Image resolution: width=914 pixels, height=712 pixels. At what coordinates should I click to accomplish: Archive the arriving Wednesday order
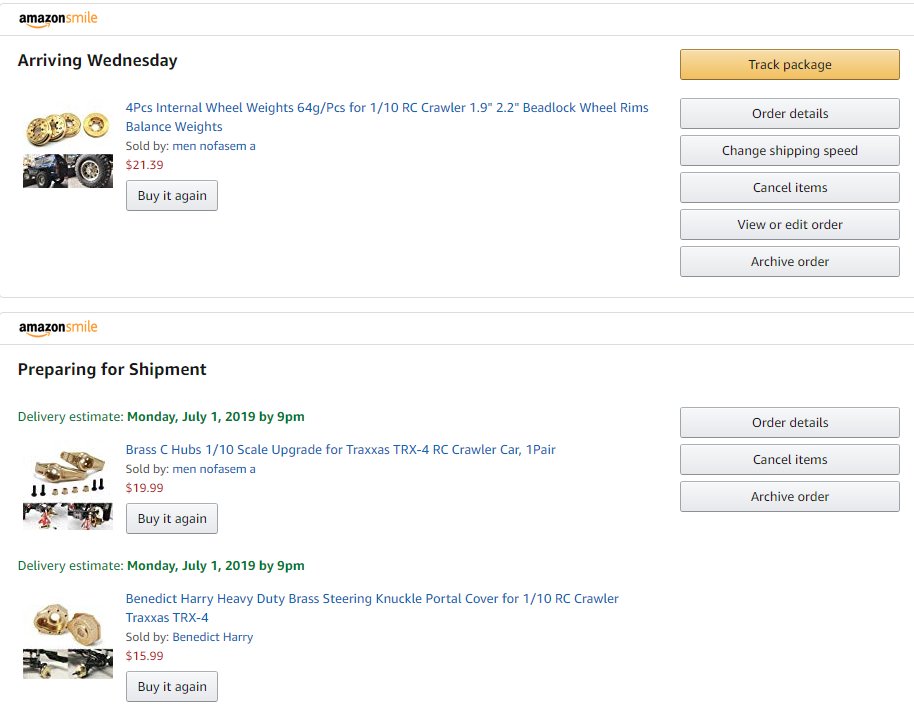(789, 262)
